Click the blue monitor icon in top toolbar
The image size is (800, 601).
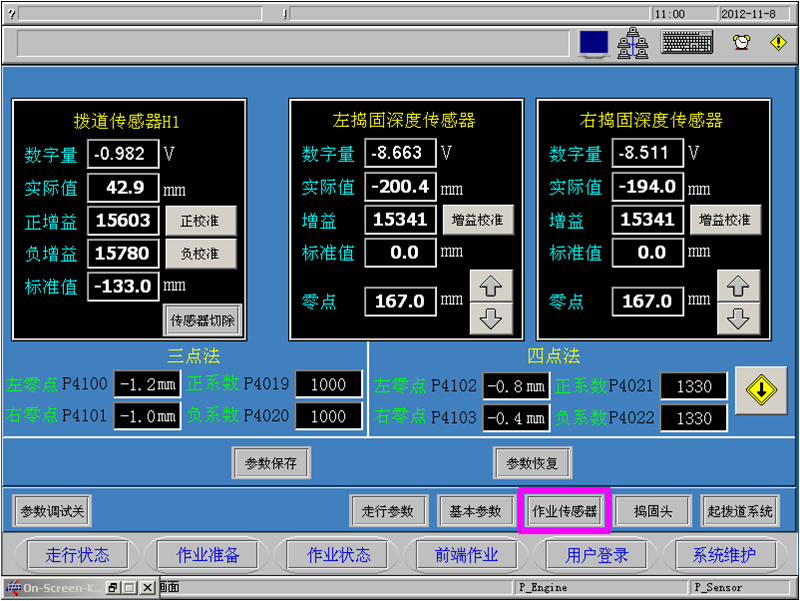point(594,43)
